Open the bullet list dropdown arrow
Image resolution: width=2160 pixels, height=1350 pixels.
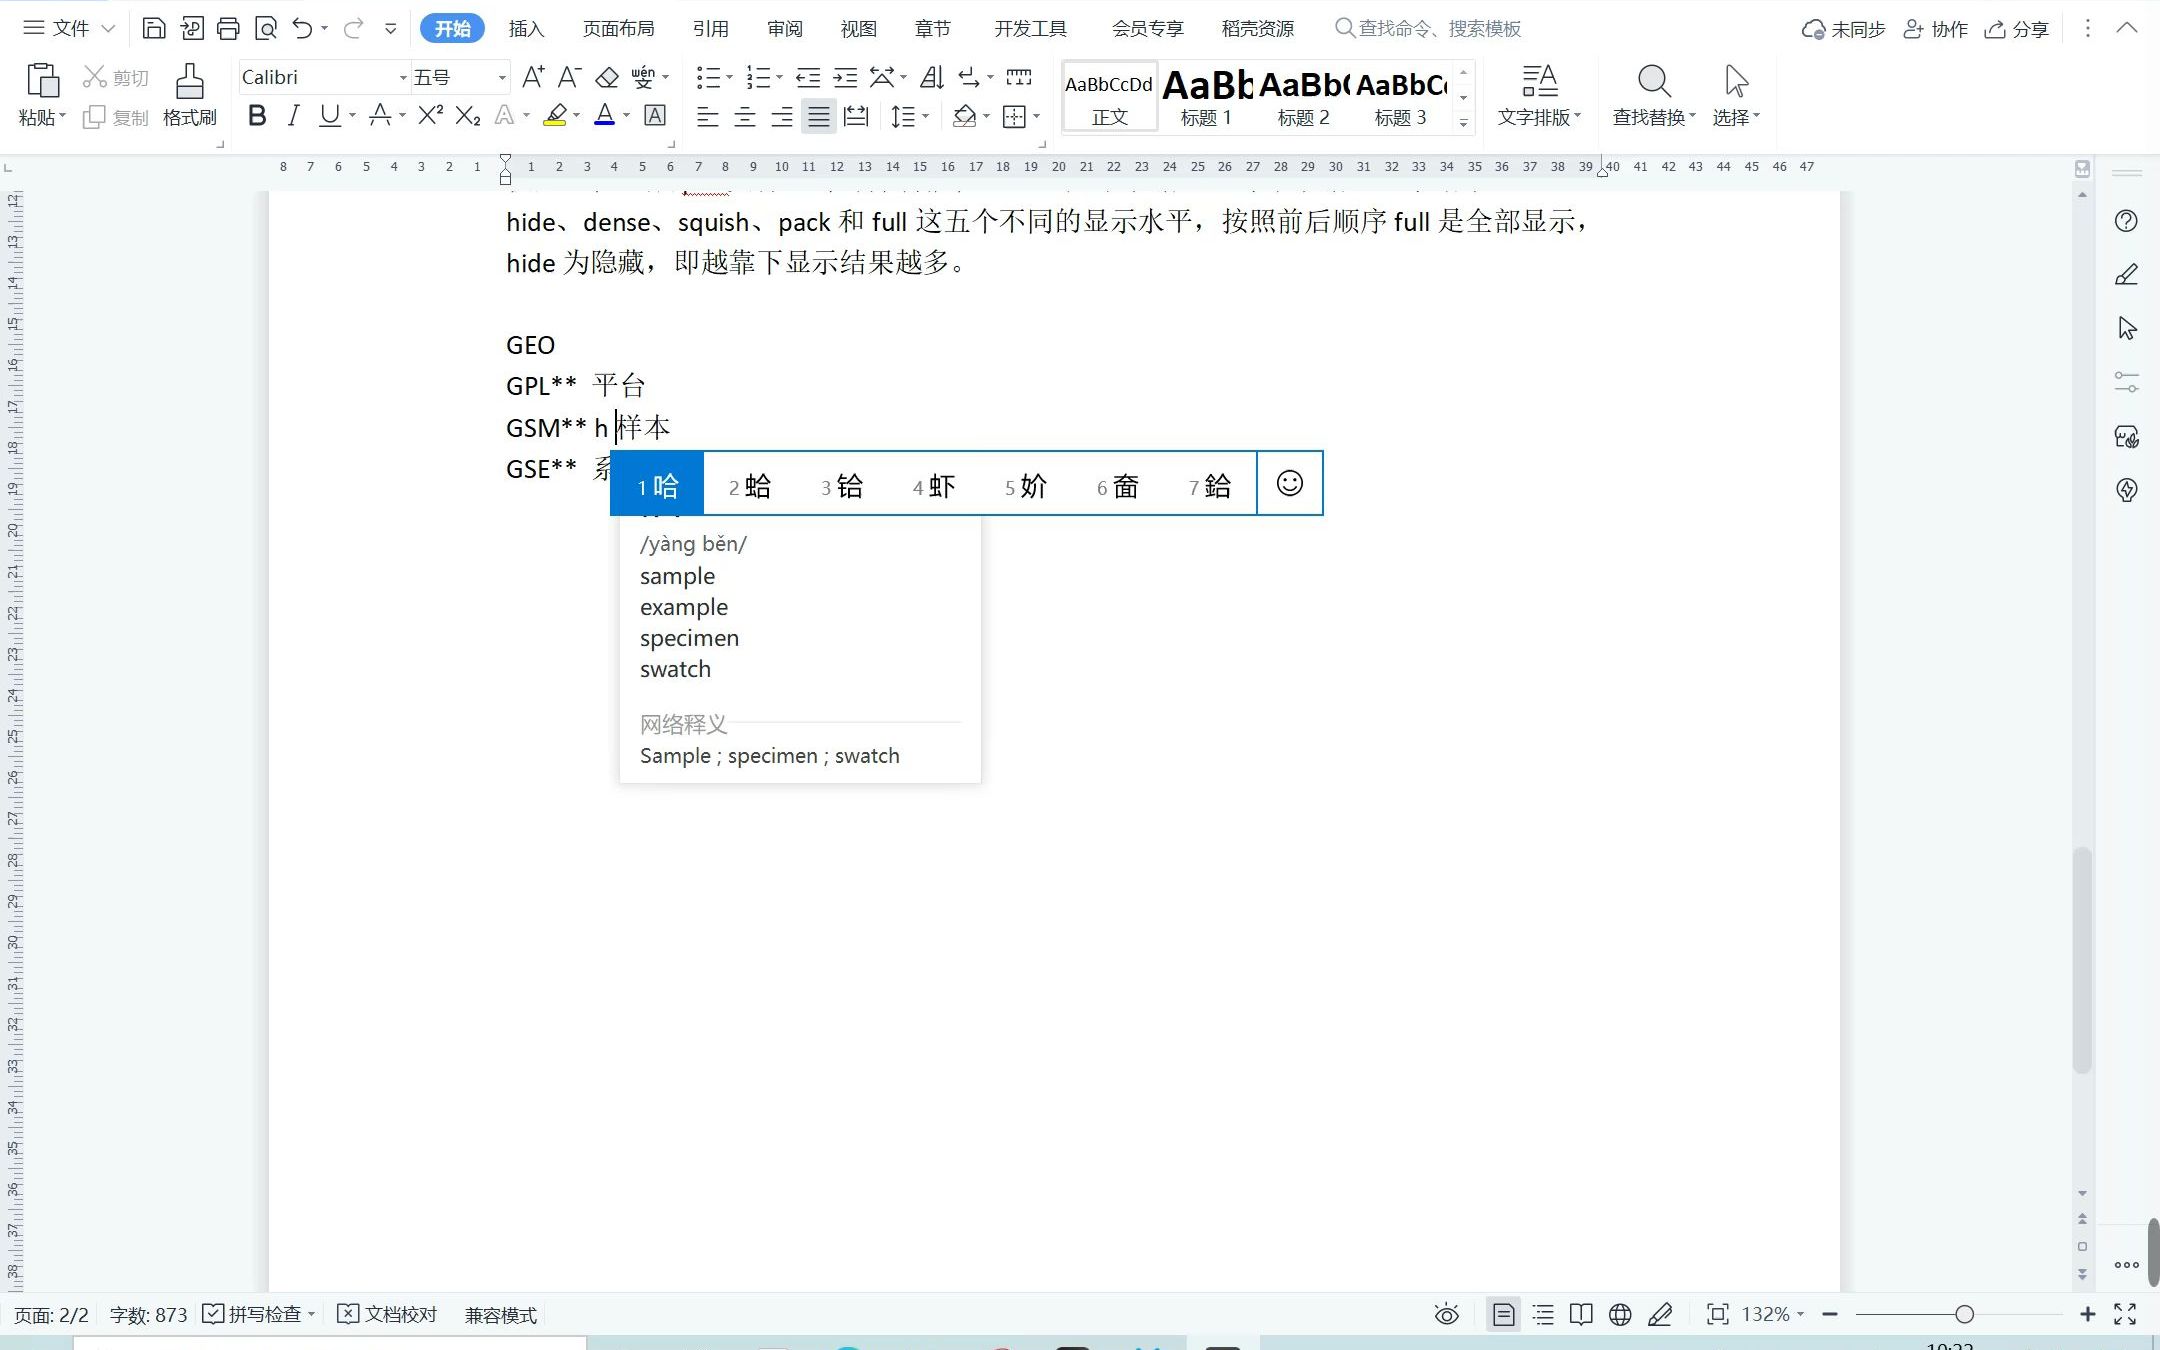coord(730,77)
